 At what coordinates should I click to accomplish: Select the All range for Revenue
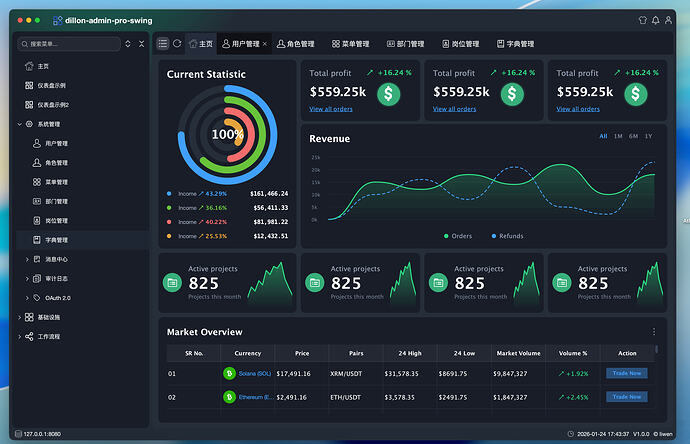603,136
